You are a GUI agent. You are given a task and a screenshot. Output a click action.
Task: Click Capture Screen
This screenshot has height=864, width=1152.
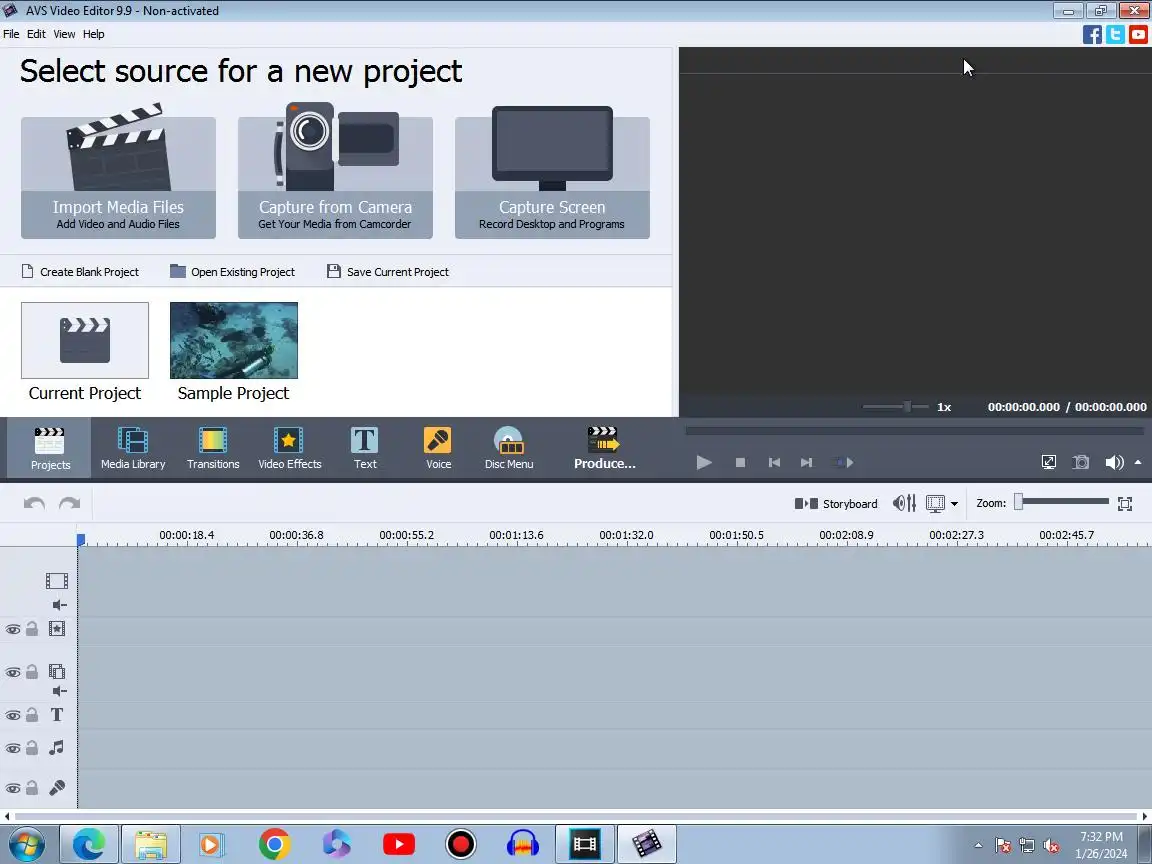[x=552, y=178]
